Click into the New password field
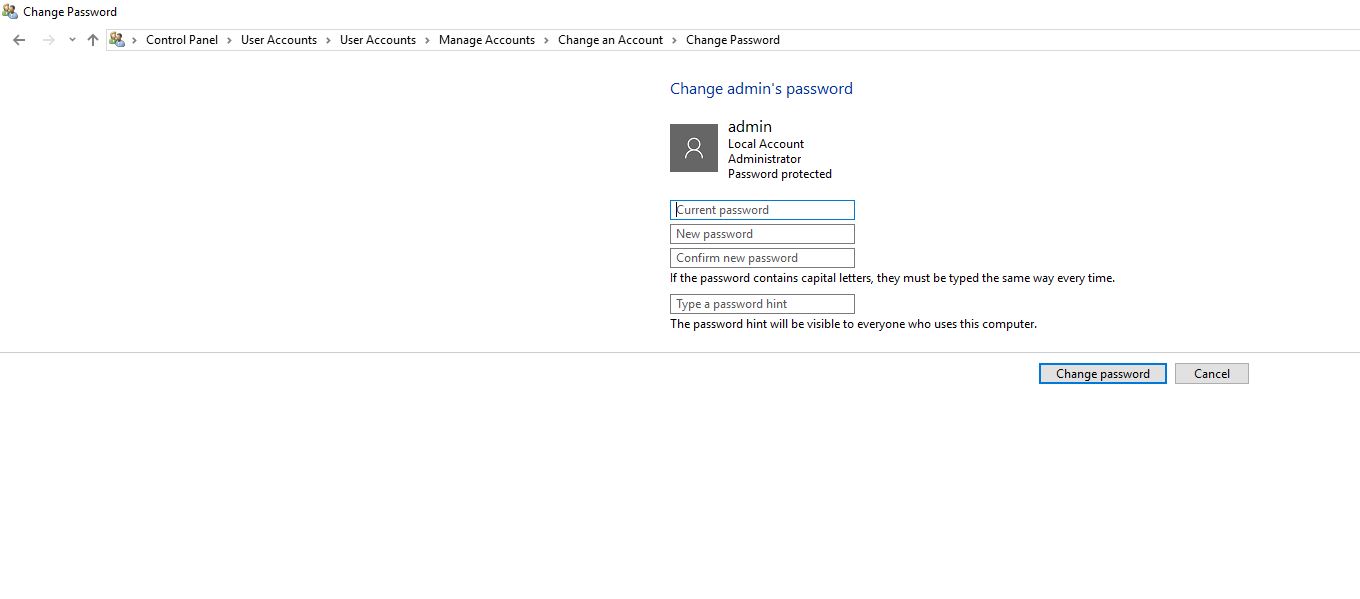 point(762,234)
